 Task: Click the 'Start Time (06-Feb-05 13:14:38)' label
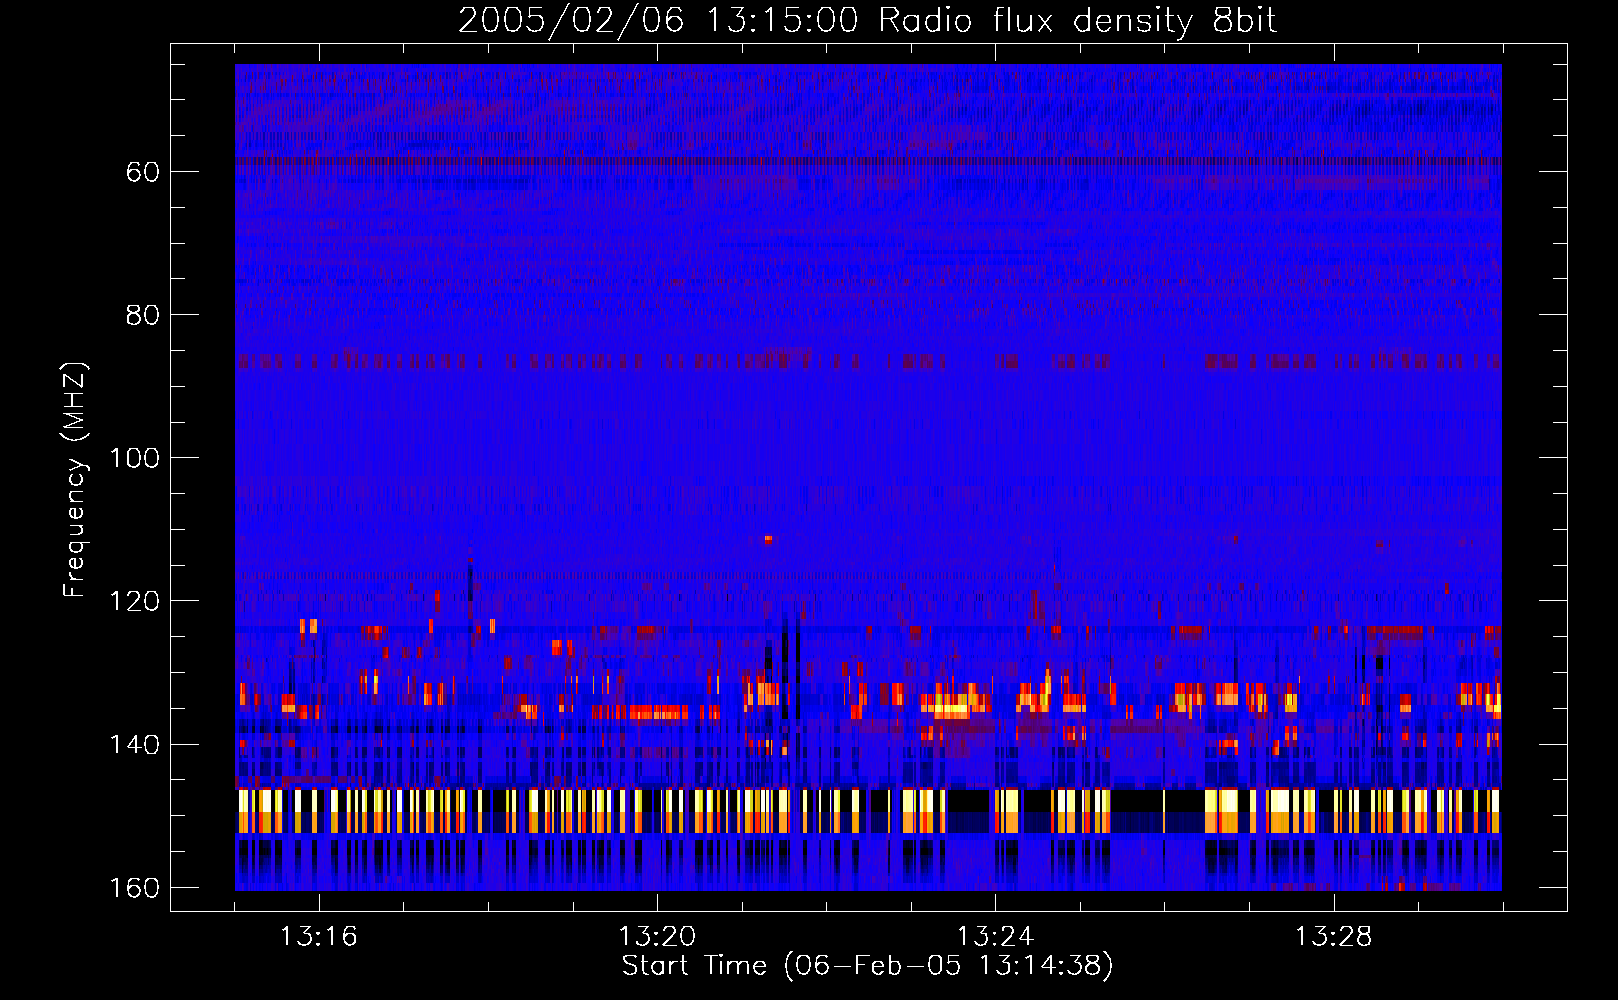point(868,966)
